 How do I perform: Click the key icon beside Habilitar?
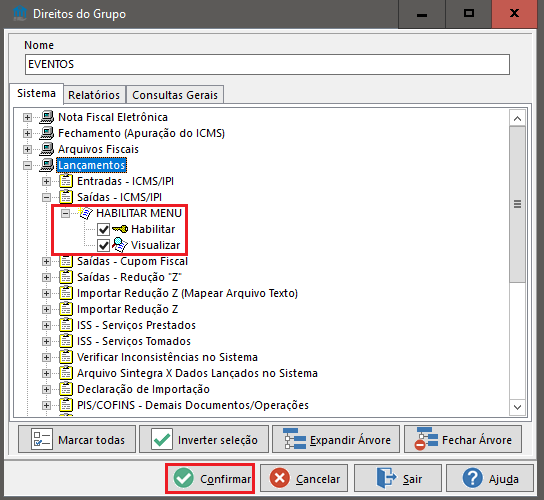click(x=120, y=229)
